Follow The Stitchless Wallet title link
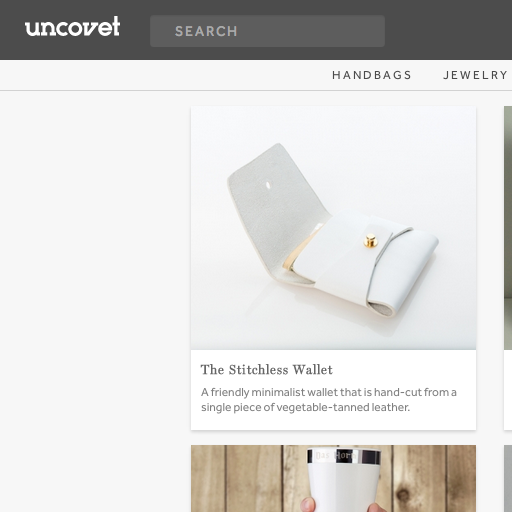The height and width of the screenshot is (512, 512). [267, 370]
